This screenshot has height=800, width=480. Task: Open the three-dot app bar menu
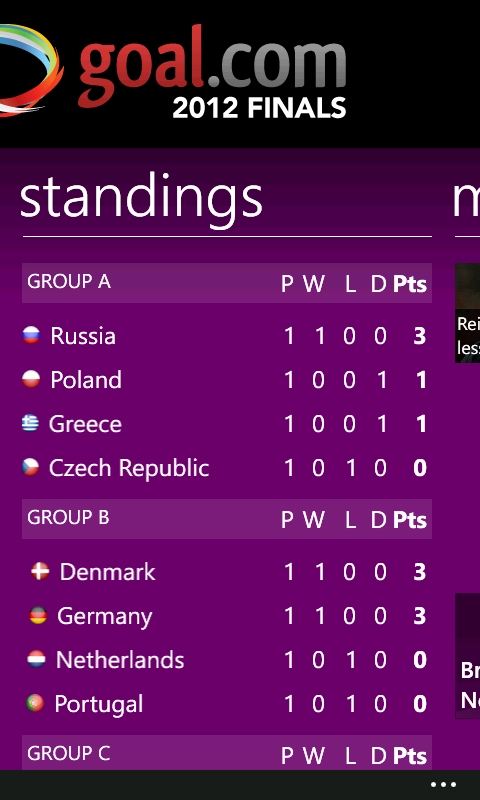click(443, 785)
